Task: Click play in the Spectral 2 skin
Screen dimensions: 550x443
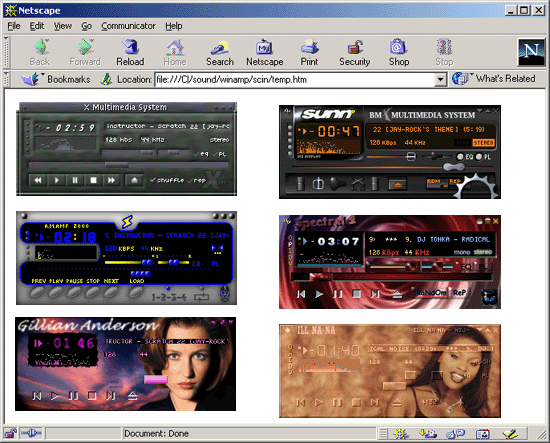Action: (319, 294)
